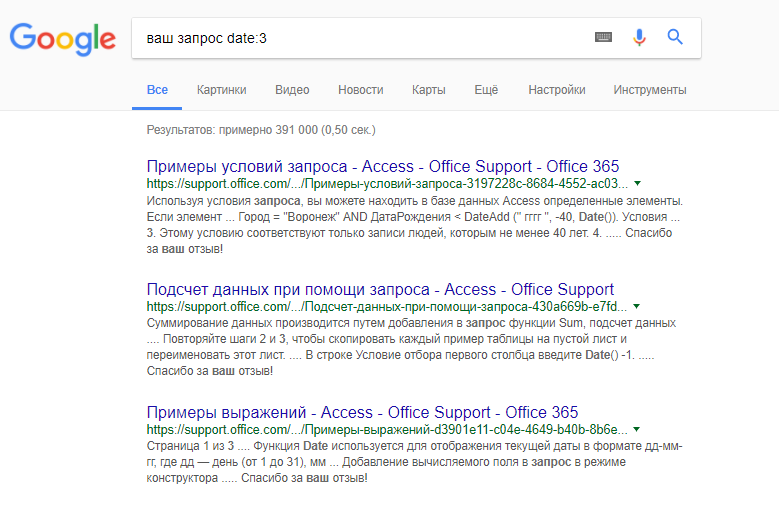
Task: Click URL support.office.com Примеры-выражений
Action: click(x=387, y=429)
